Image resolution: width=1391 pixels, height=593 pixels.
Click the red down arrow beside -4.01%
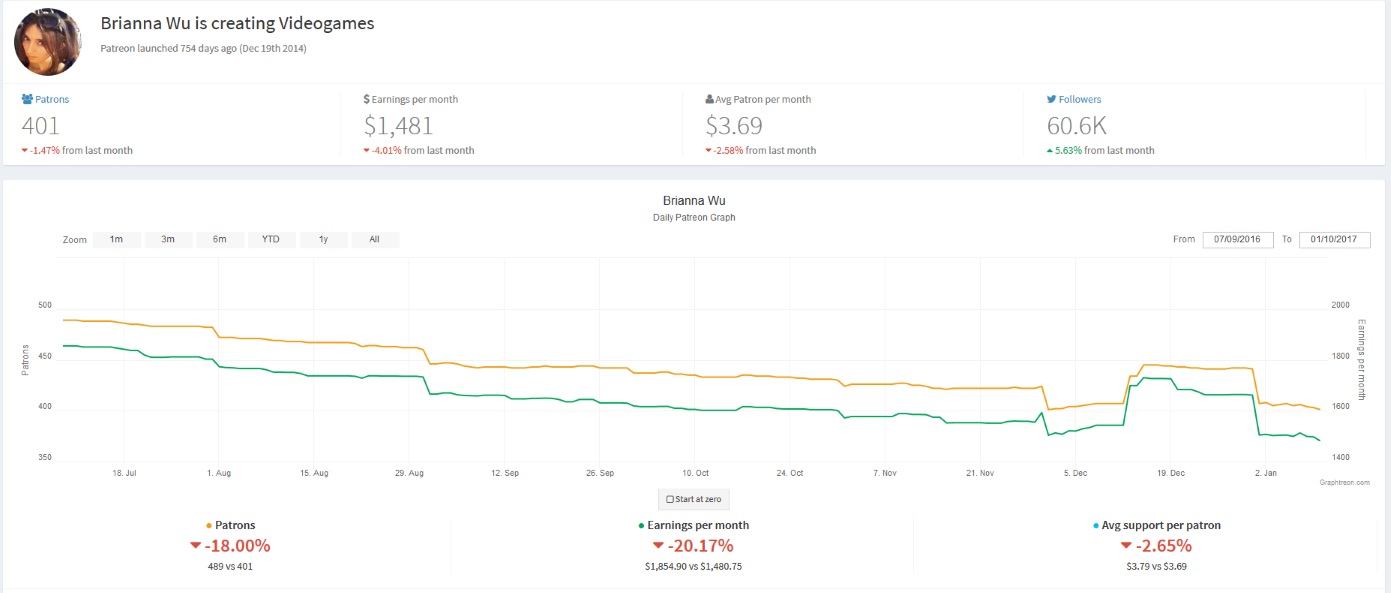(367, 151)
